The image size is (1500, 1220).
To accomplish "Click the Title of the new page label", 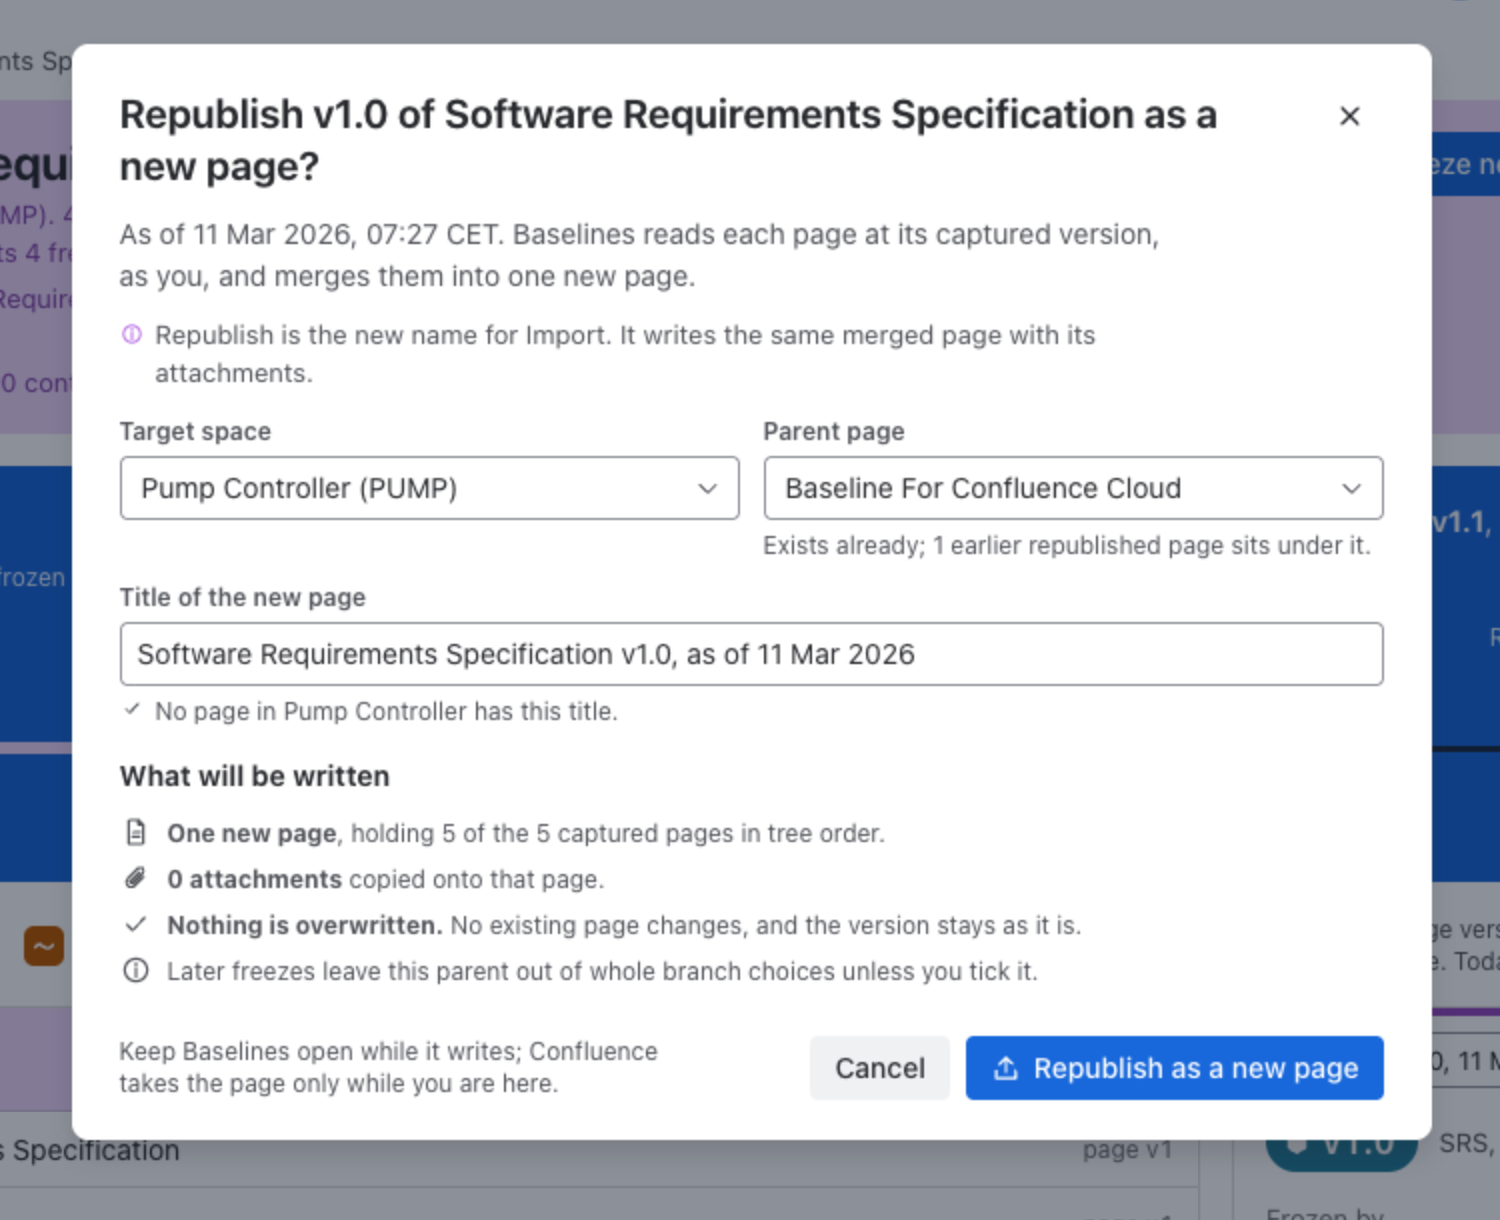I will click(243, 597).
